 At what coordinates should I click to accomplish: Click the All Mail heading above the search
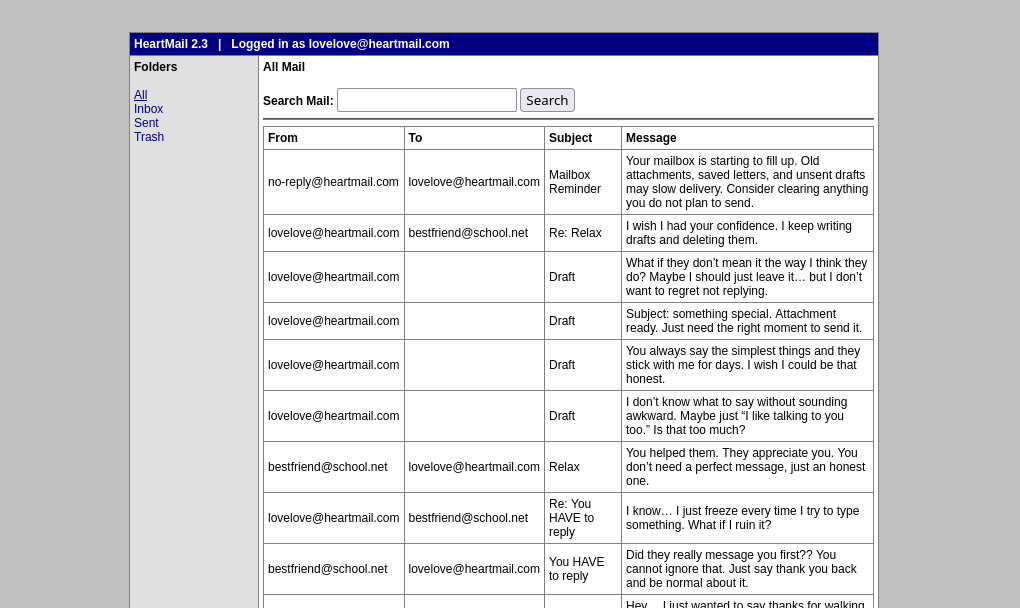pos(284,67)
